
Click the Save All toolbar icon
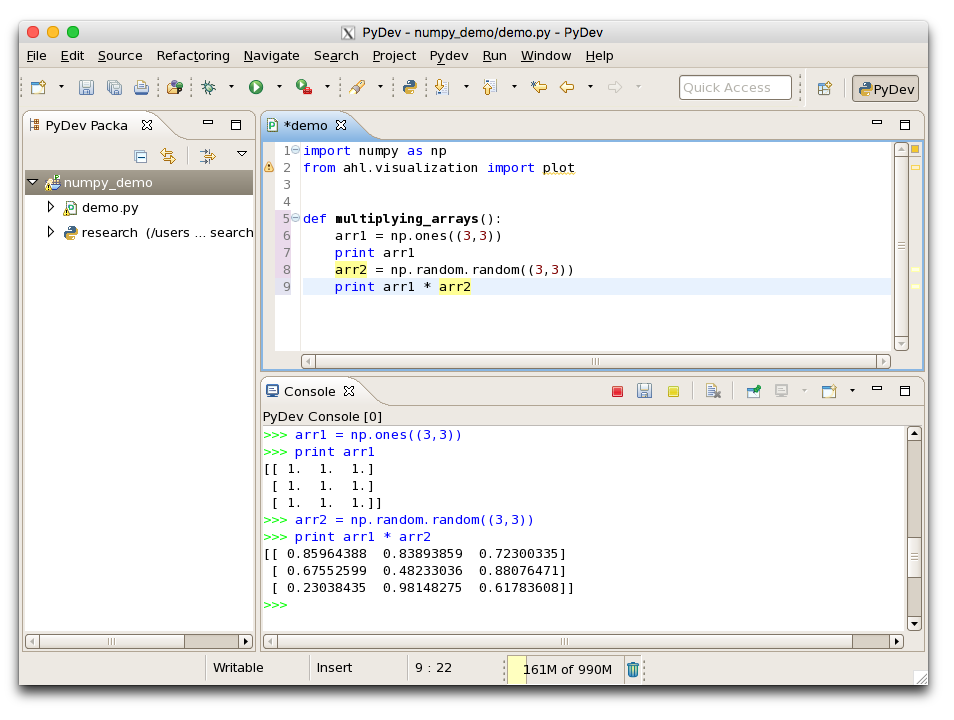[114, 88]
